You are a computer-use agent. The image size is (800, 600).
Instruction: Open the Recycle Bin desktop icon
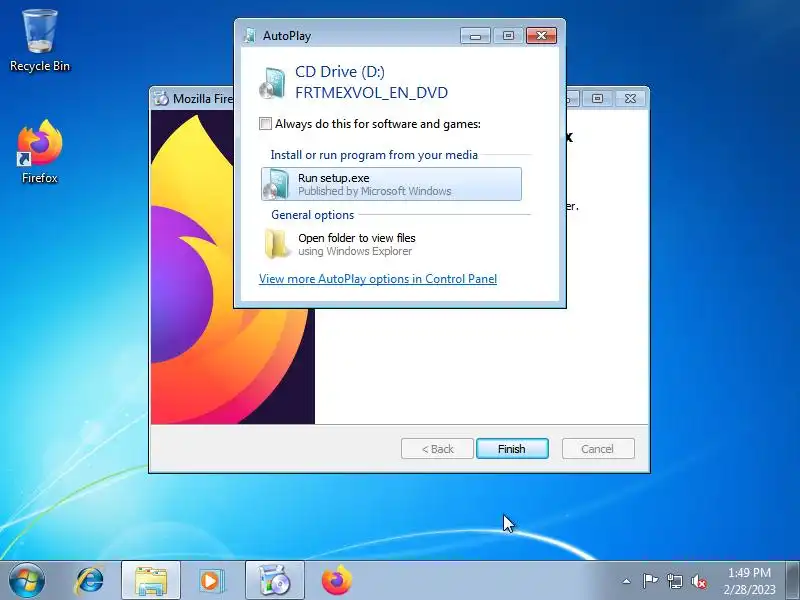click(40, 41)
